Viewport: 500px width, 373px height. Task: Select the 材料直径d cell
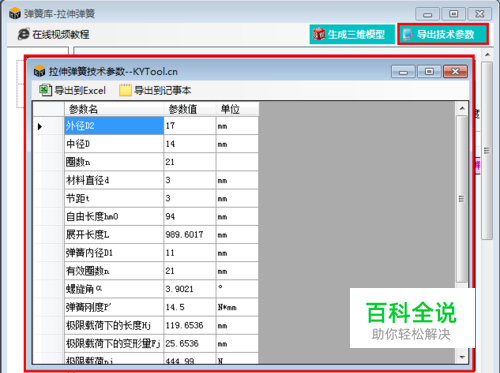click(114, 180)
